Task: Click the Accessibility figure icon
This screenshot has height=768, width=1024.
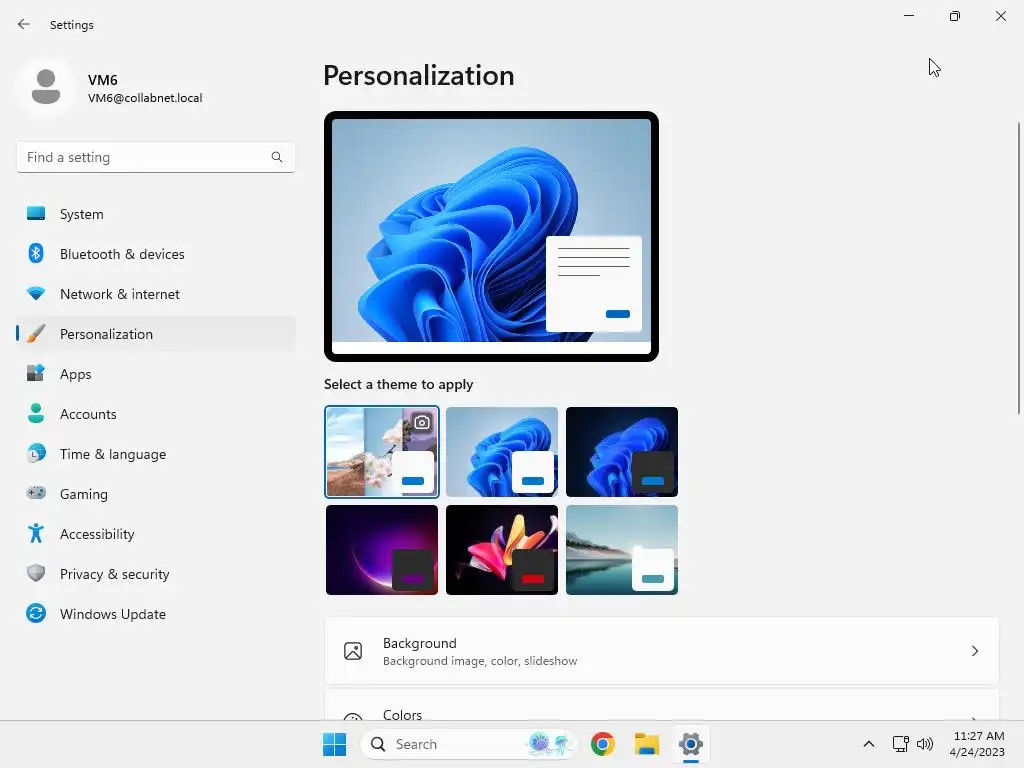Action: (36, 534)
